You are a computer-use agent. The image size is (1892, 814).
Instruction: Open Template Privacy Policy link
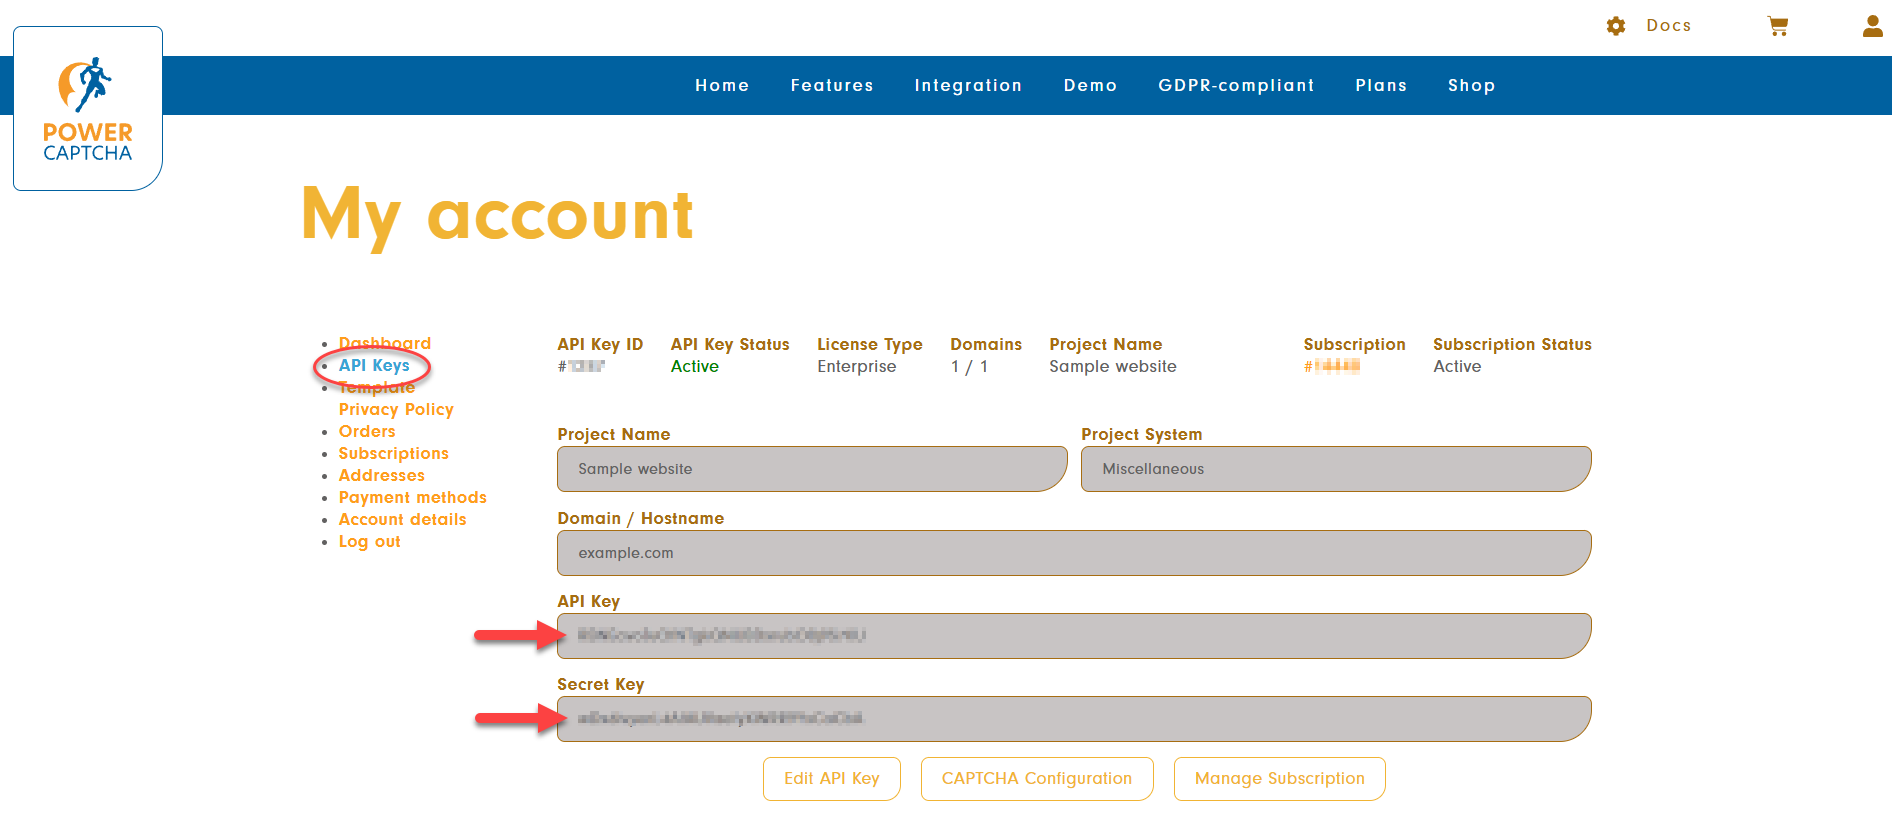(x=396, y=398)
